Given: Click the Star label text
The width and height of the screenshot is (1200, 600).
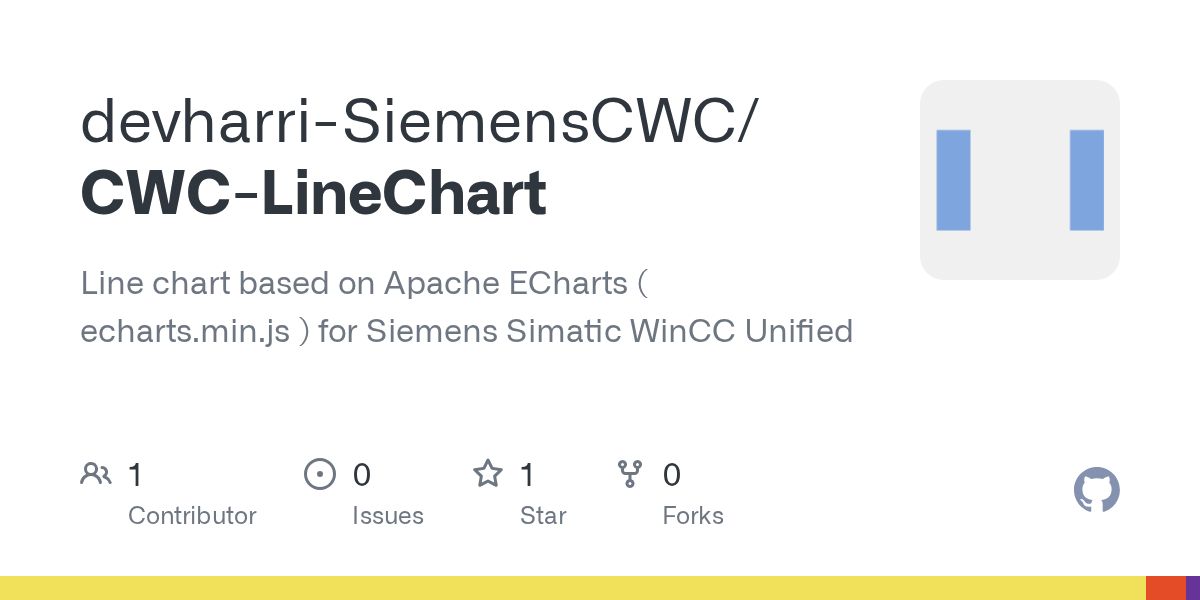Looking at the screenshot, I should coord(543,516).
